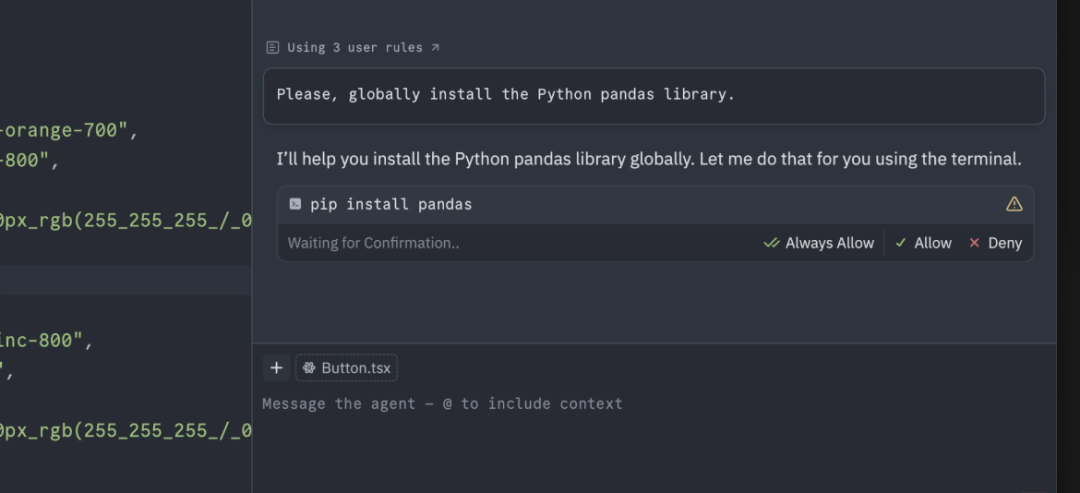Open the "Using 3 user rules" link

355,48
